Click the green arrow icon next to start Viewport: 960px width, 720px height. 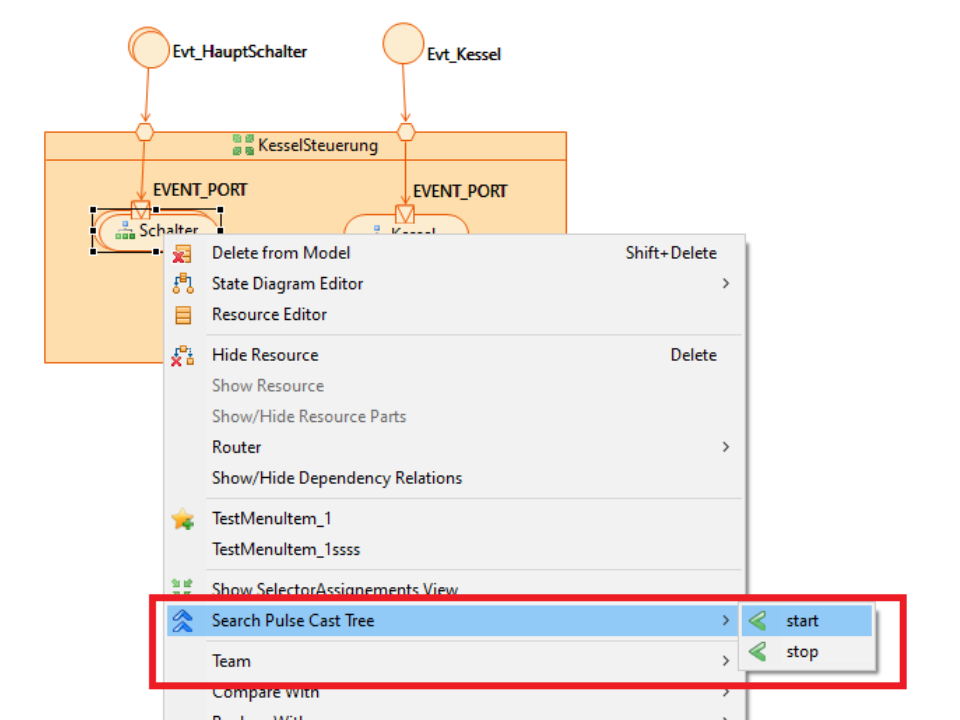click(x=758, y=621)
